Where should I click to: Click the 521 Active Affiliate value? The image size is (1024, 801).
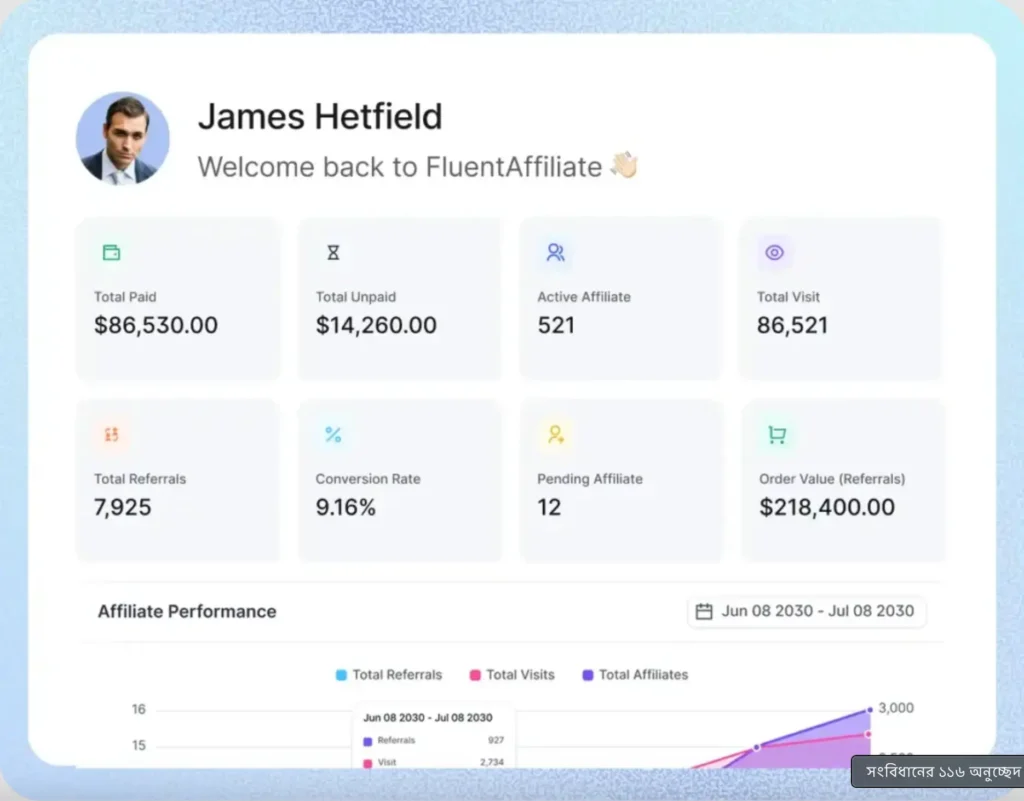tap(556, 325)
